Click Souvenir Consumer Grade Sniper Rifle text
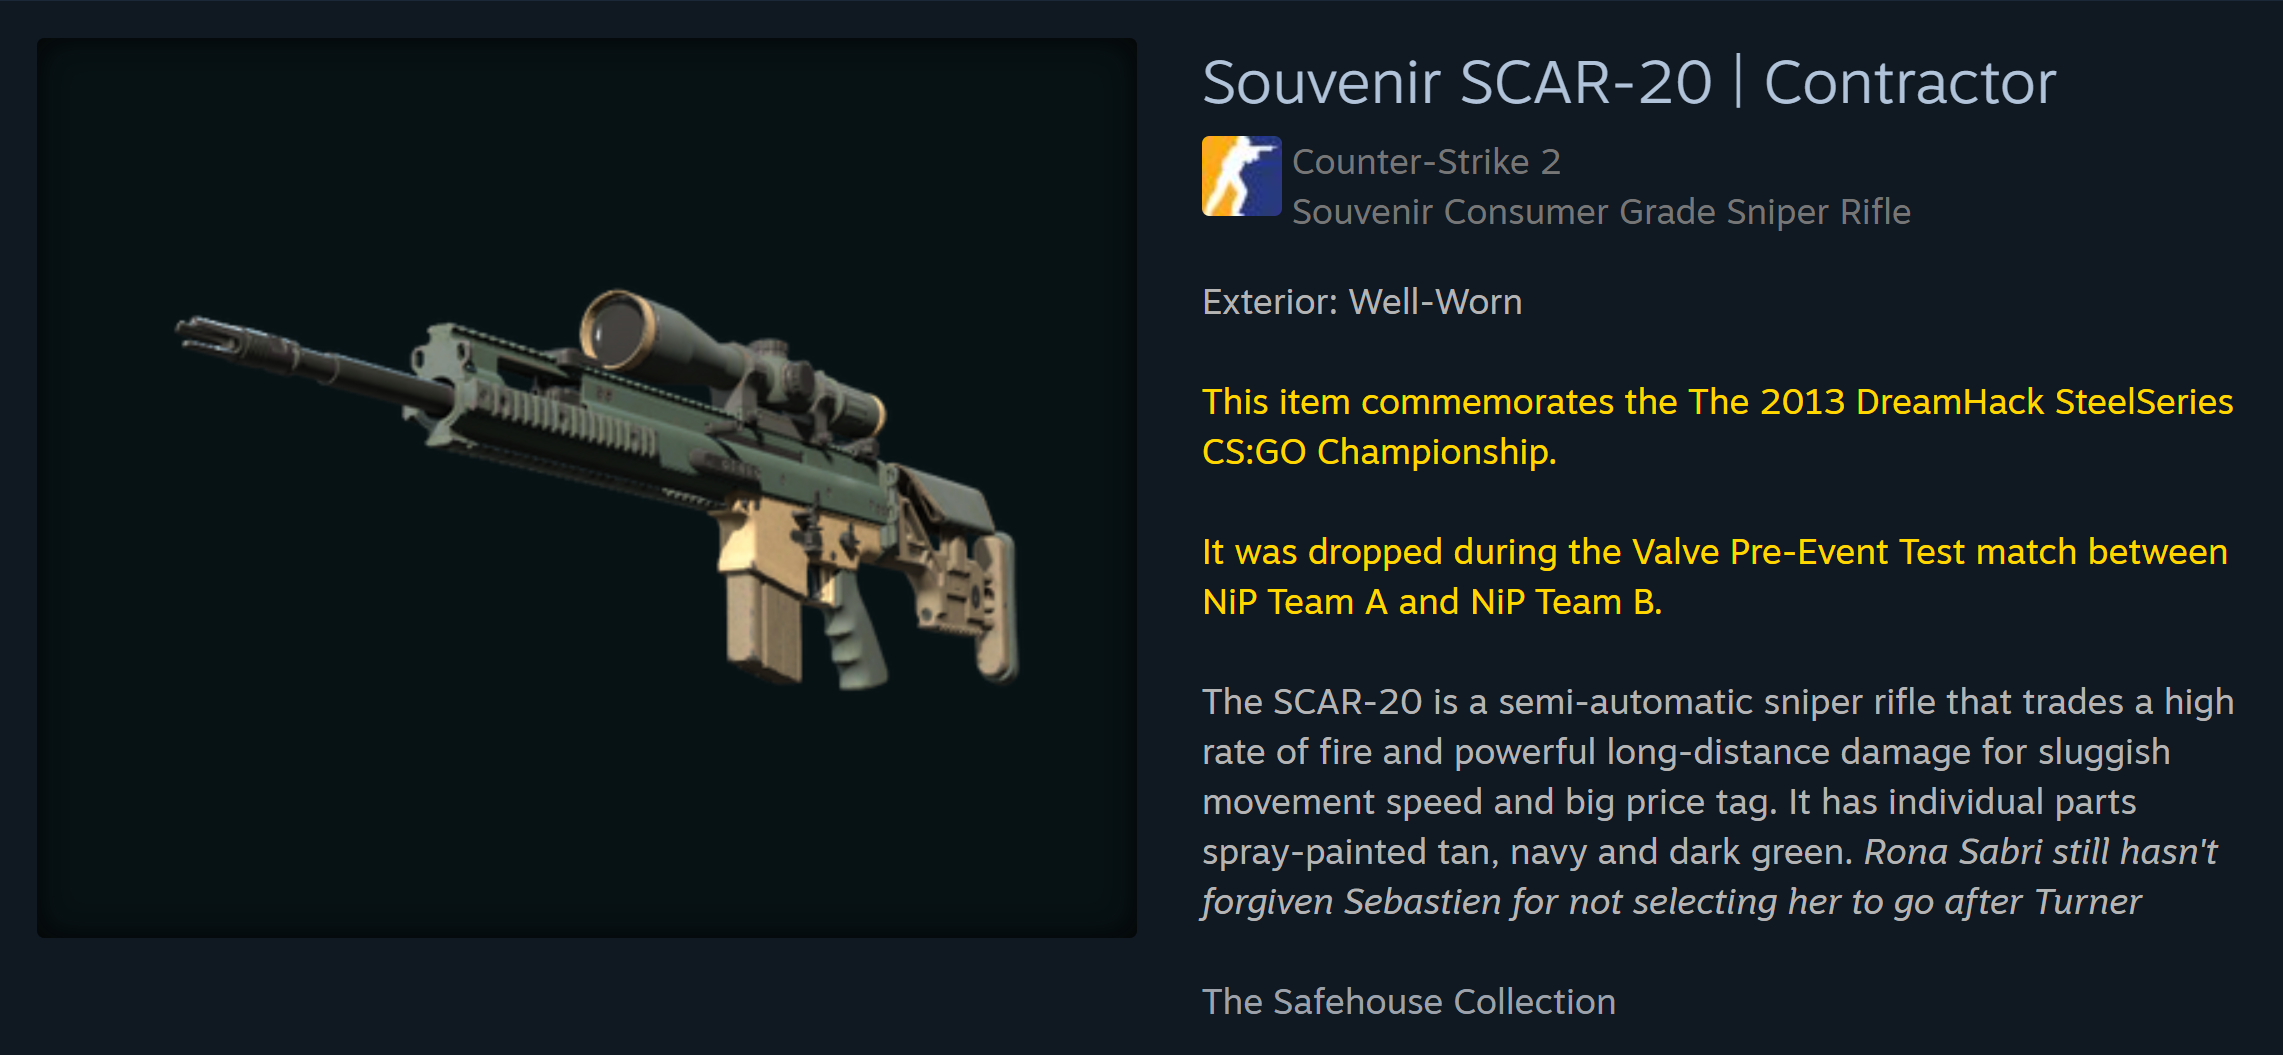 coord(1601,212)
